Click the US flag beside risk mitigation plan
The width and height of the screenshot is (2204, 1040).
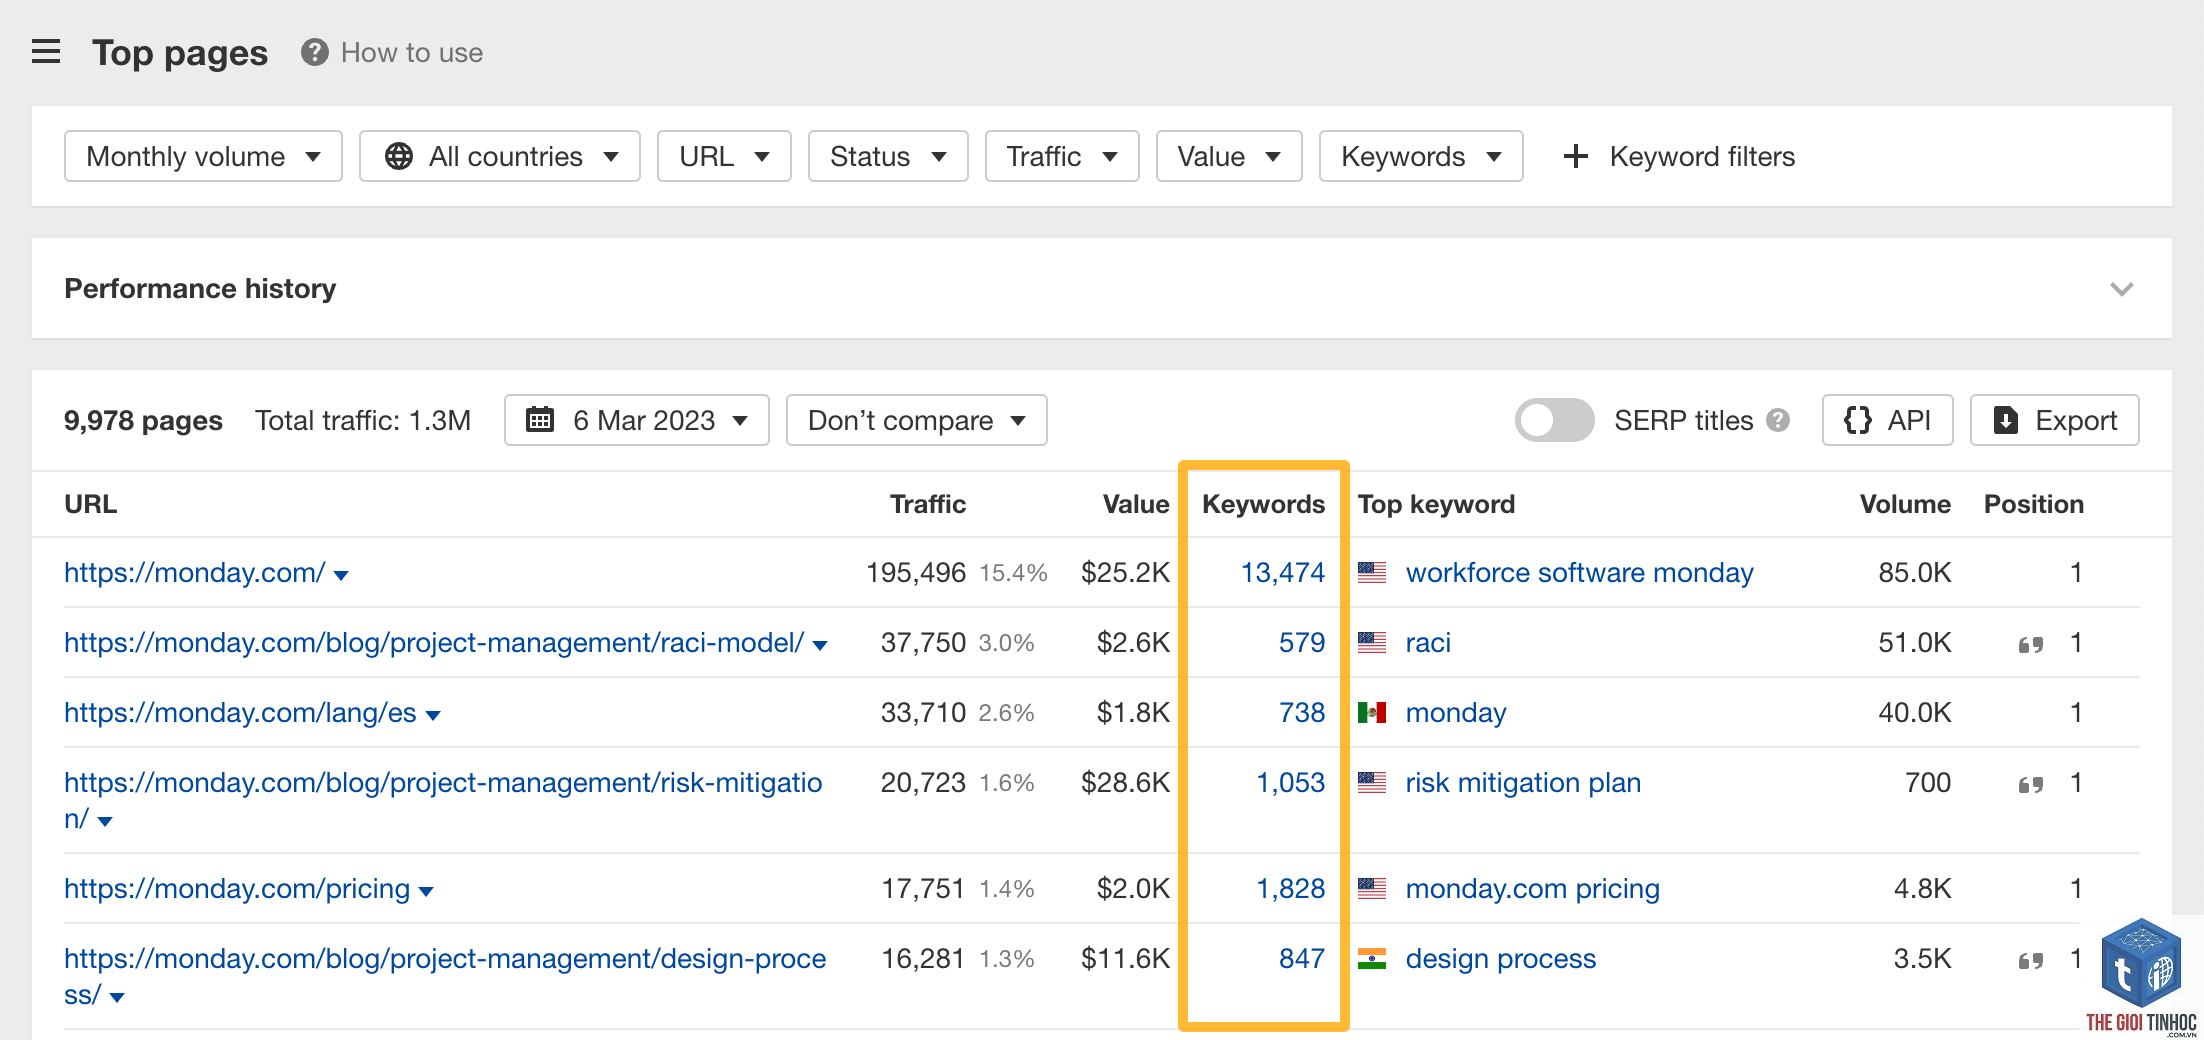[x=1372, y=783]
